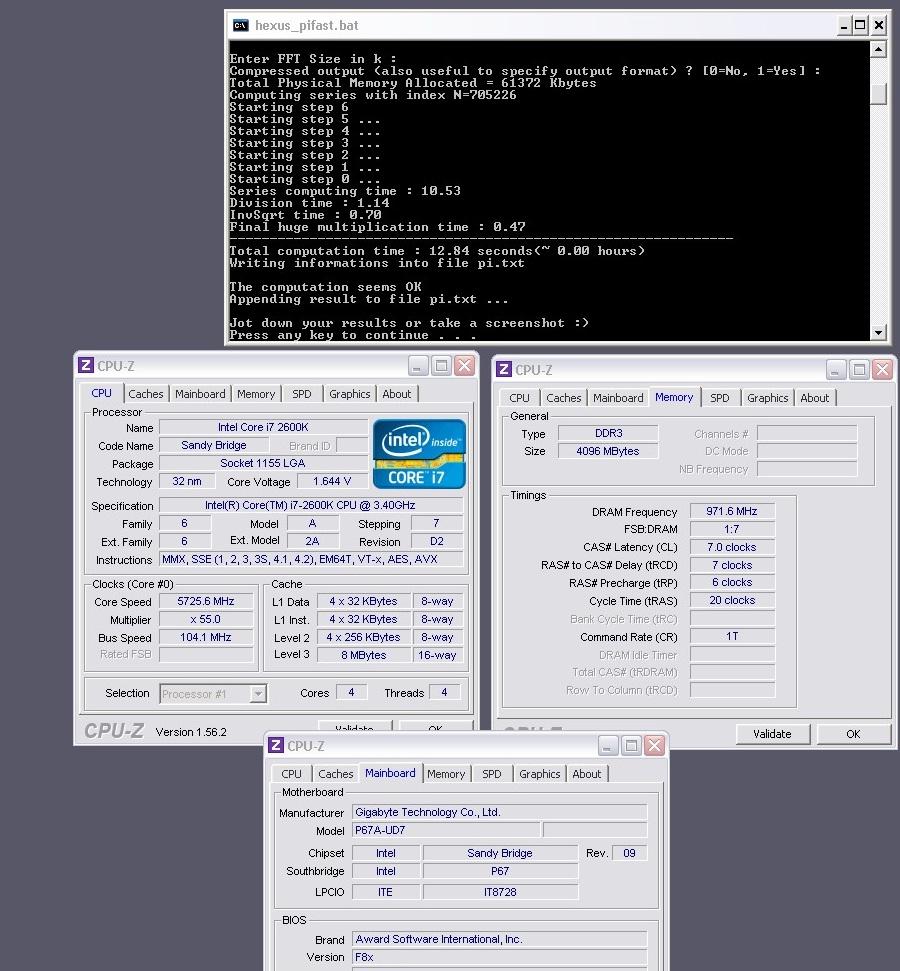This screenshot has height=971, width=900.
Task: Click the BIOS Version F8x field
Action: [x=499, y=957]
